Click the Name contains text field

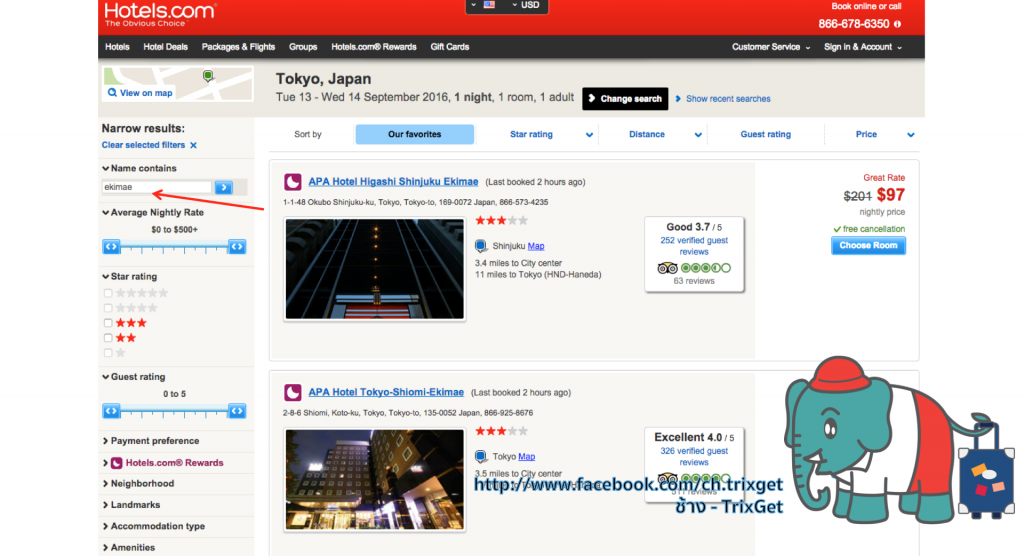pos(157,187)
